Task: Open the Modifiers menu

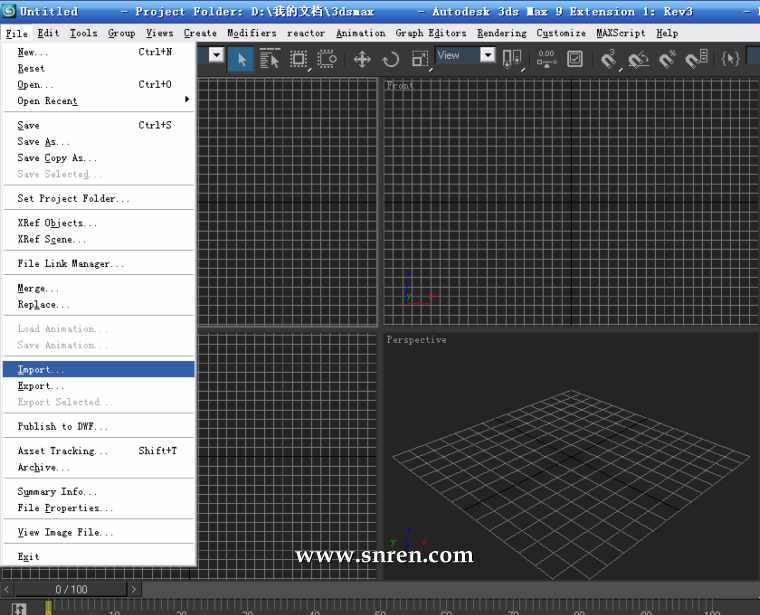Action: coord(252,33)
